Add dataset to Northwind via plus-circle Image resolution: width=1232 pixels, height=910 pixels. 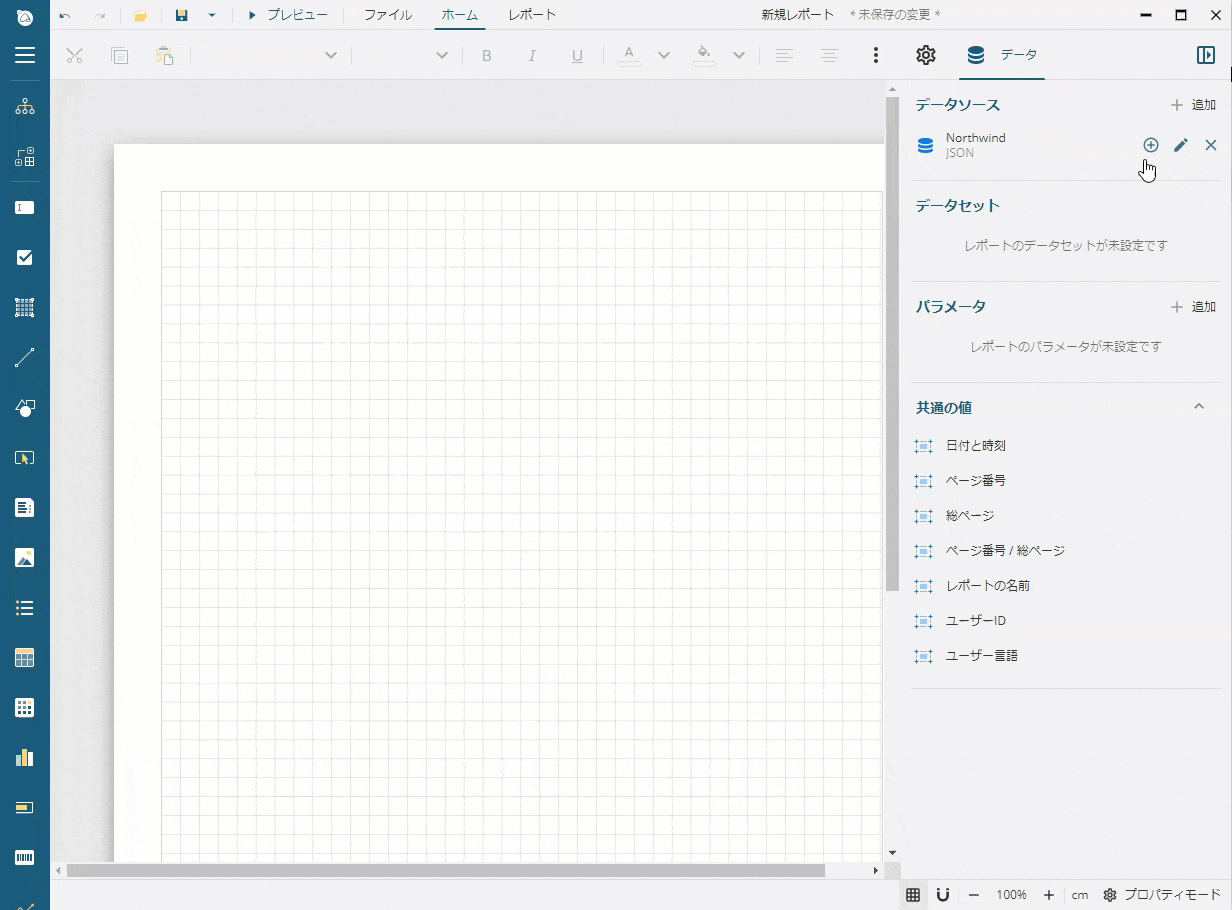point(1151,145)
